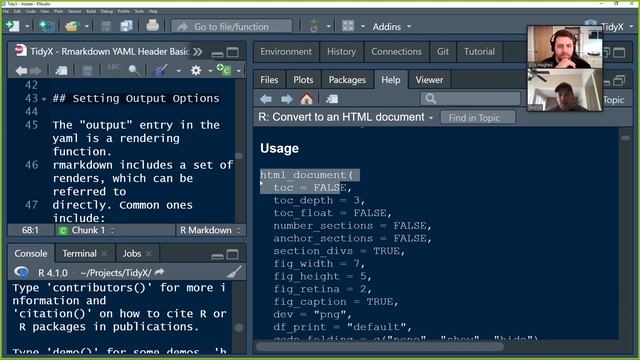Click the Help pane horizontal scrollbar
This screenshot has height=360, width=640.
click(380, 347)
